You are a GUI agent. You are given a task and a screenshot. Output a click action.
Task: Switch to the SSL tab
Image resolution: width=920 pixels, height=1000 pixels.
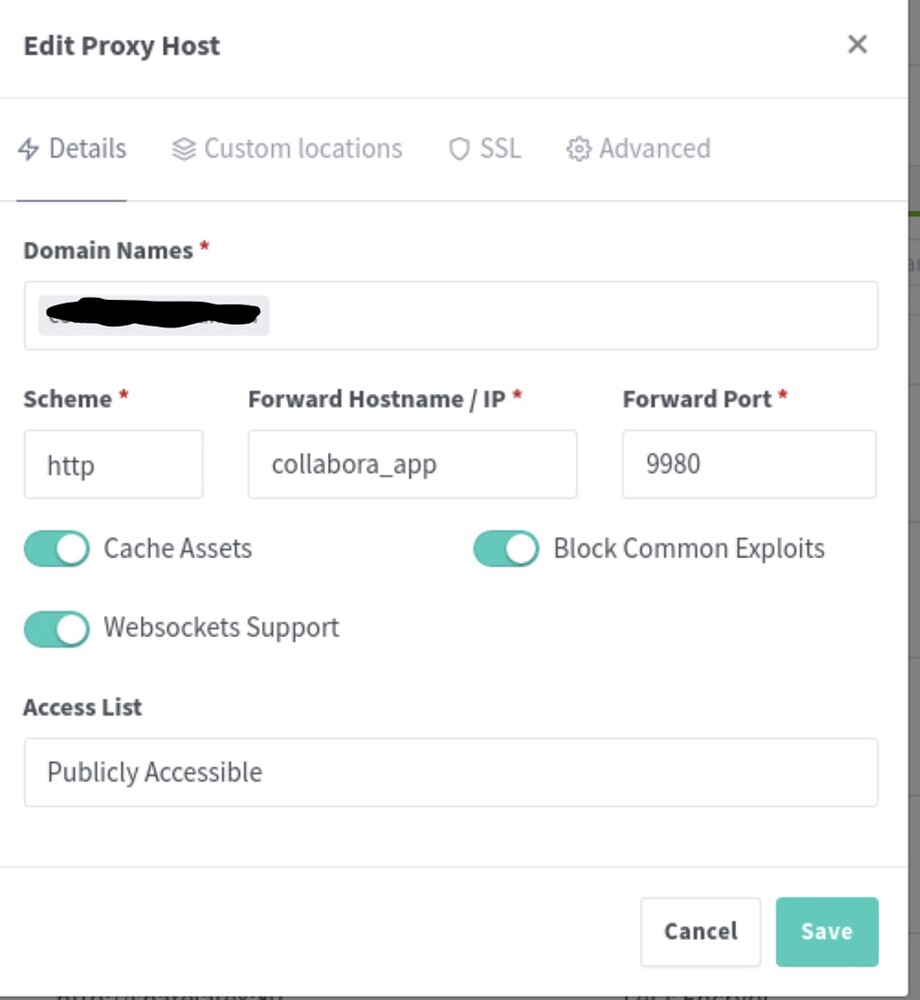tap(485, 149)
